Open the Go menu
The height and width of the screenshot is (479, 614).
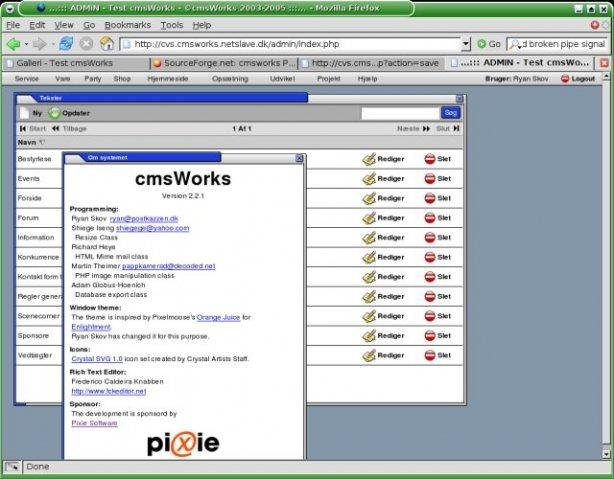[x=89, y=25]
